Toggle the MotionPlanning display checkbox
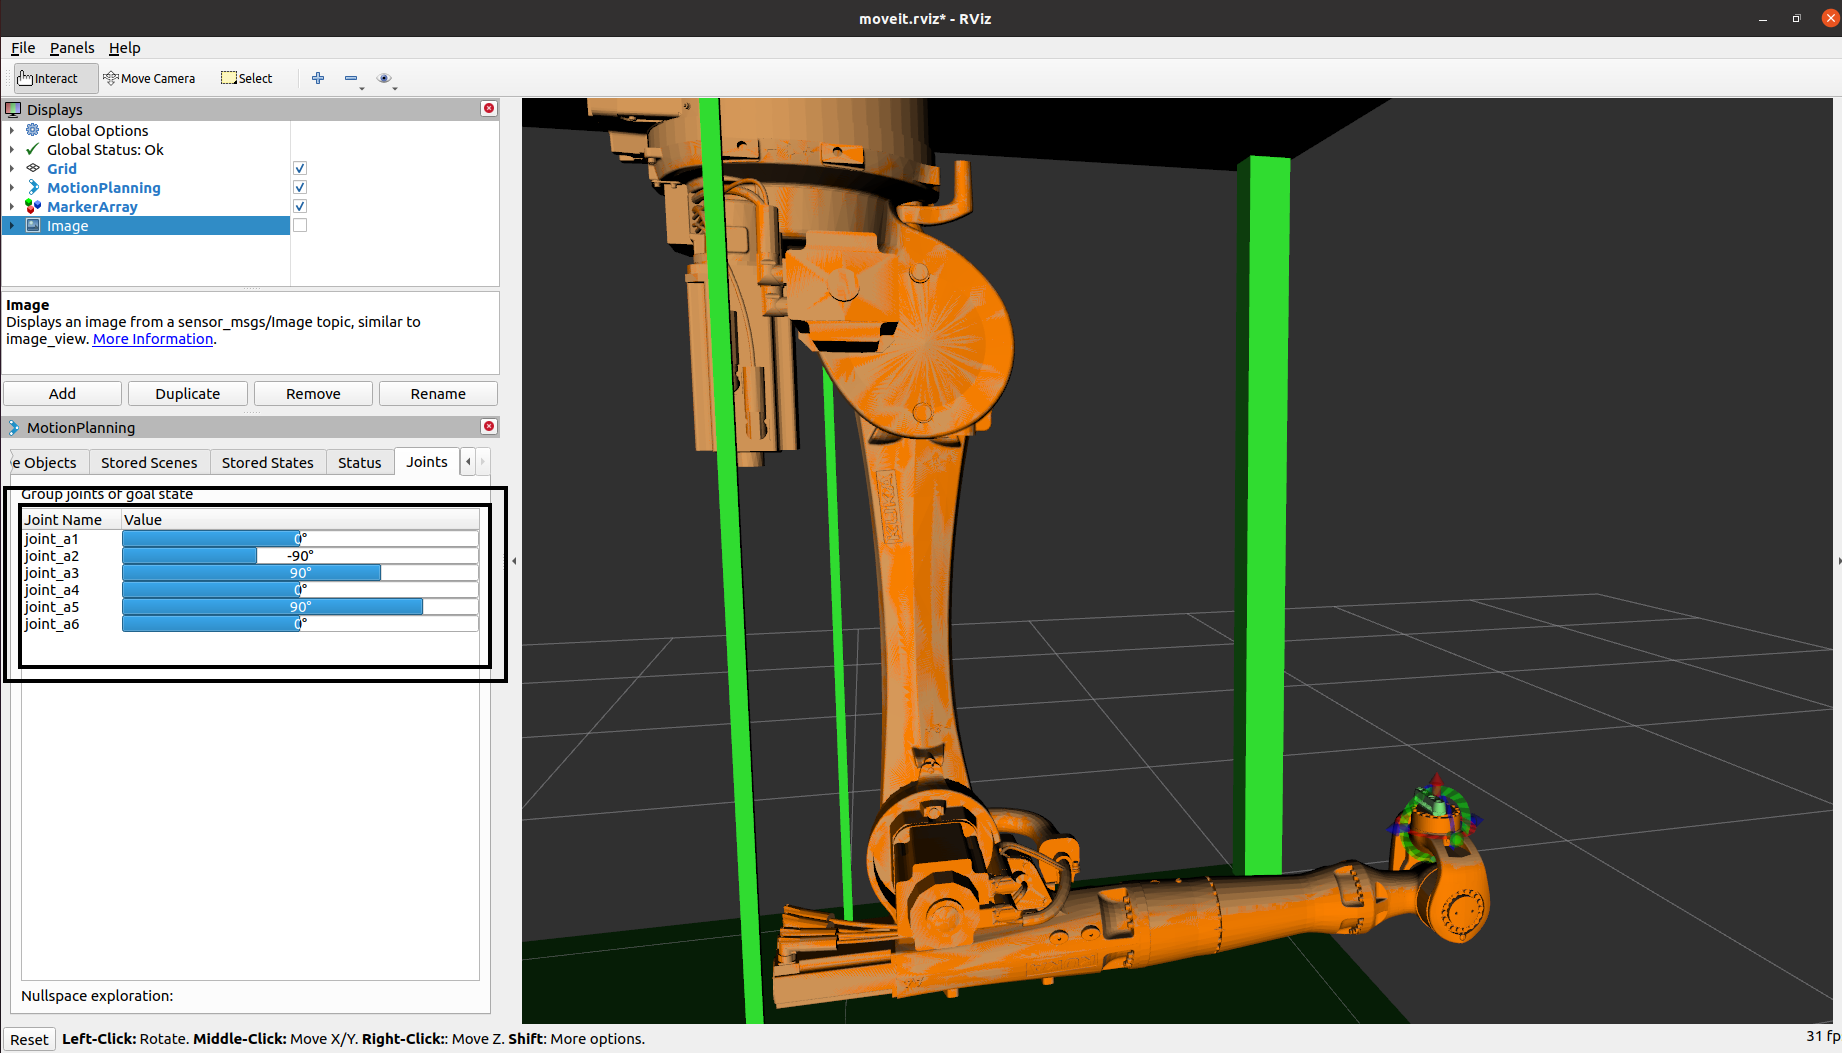 300,187
